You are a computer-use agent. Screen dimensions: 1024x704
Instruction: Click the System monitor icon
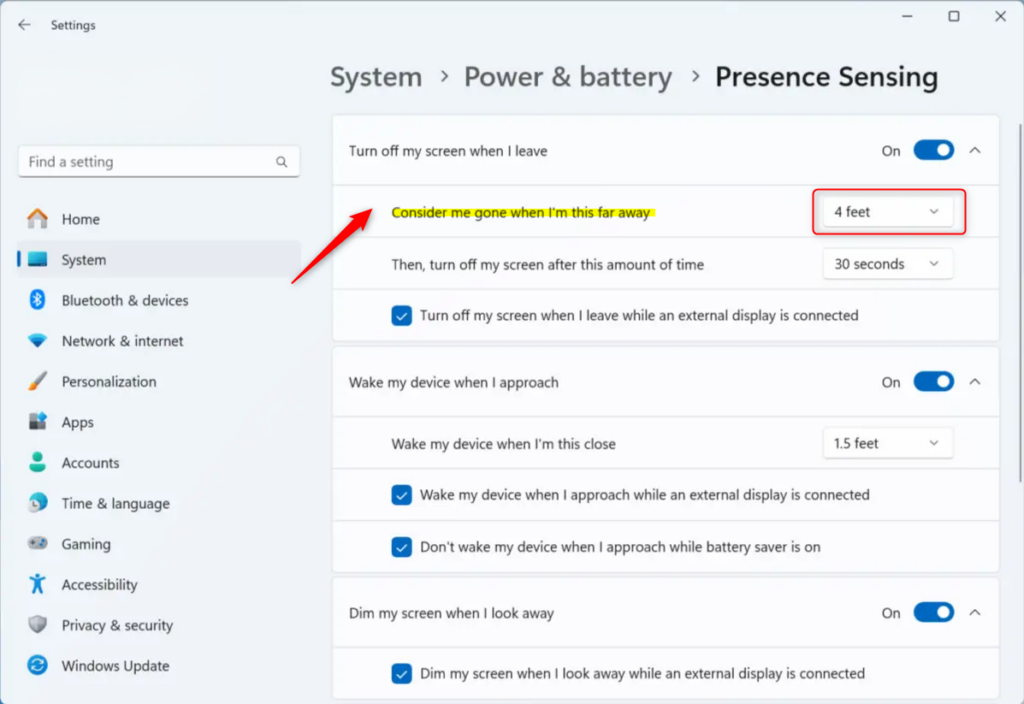(x=37, y=260)
